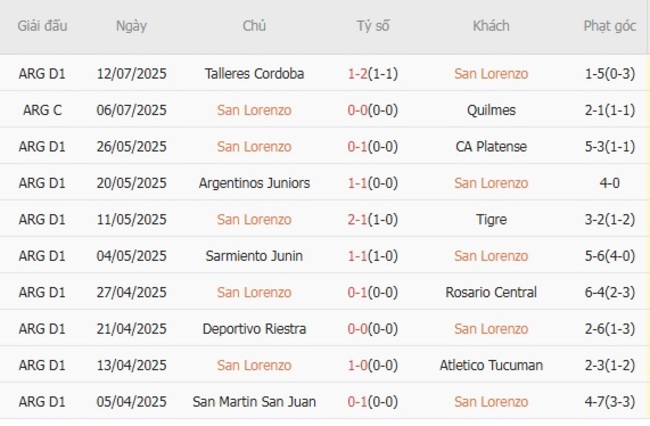Click the 1-2 score on 12/07/2025
The width and height of the screenshot is (650, 426).
(x=358, y=74)
